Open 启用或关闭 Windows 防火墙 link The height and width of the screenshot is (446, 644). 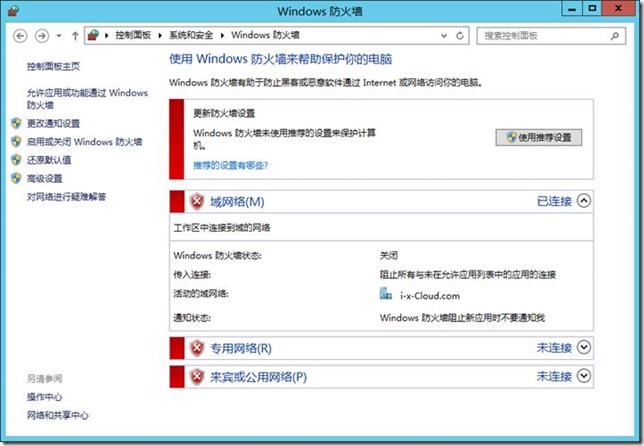point(84,142)
